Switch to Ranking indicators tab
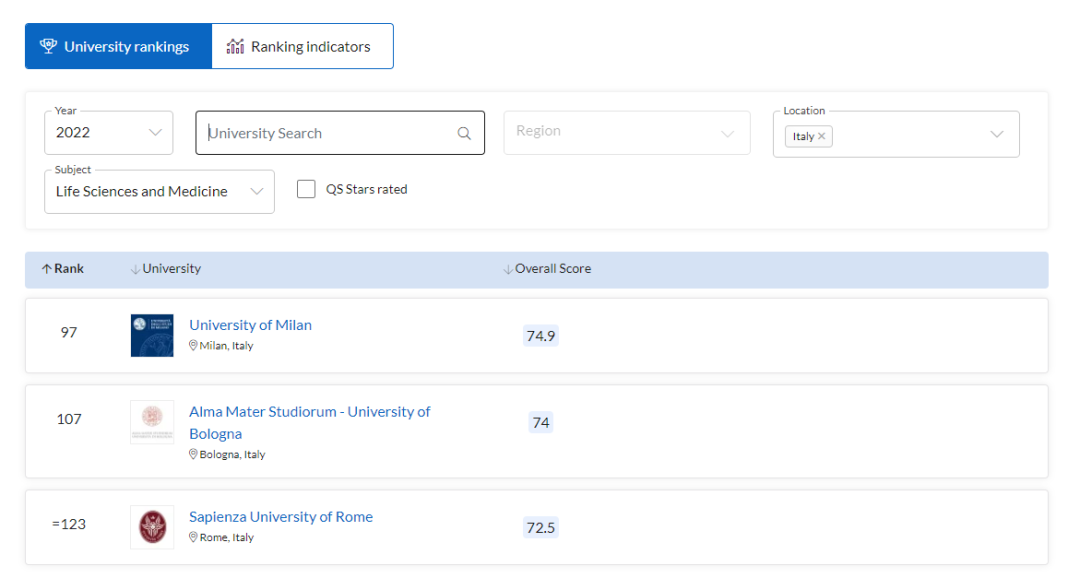The width and height of the screenshot is (1080, 578). (x=302, y=47)
